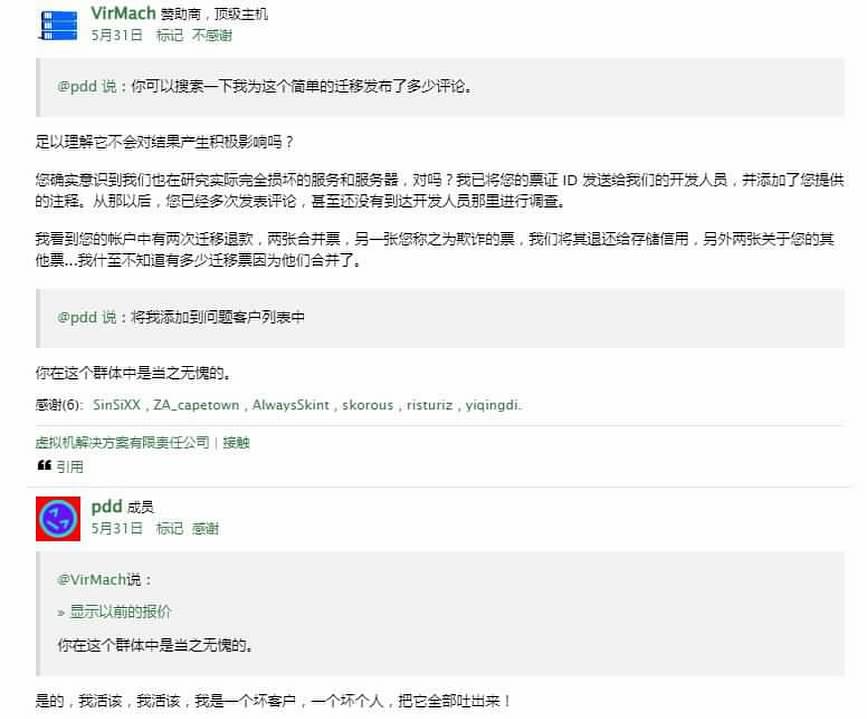Click 标记 on pdd's post

tap(169, 529)
